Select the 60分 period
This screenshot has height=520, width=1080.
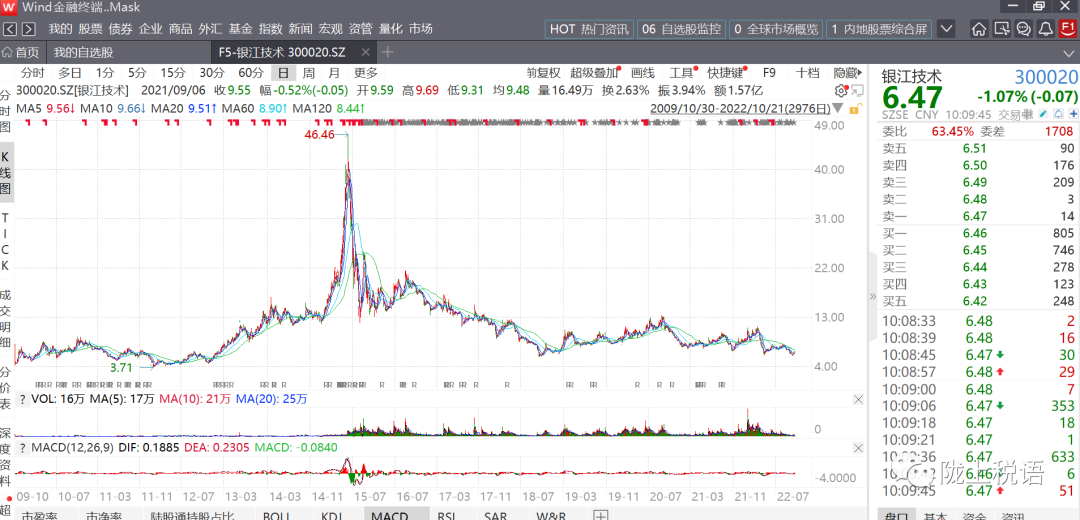251,73
